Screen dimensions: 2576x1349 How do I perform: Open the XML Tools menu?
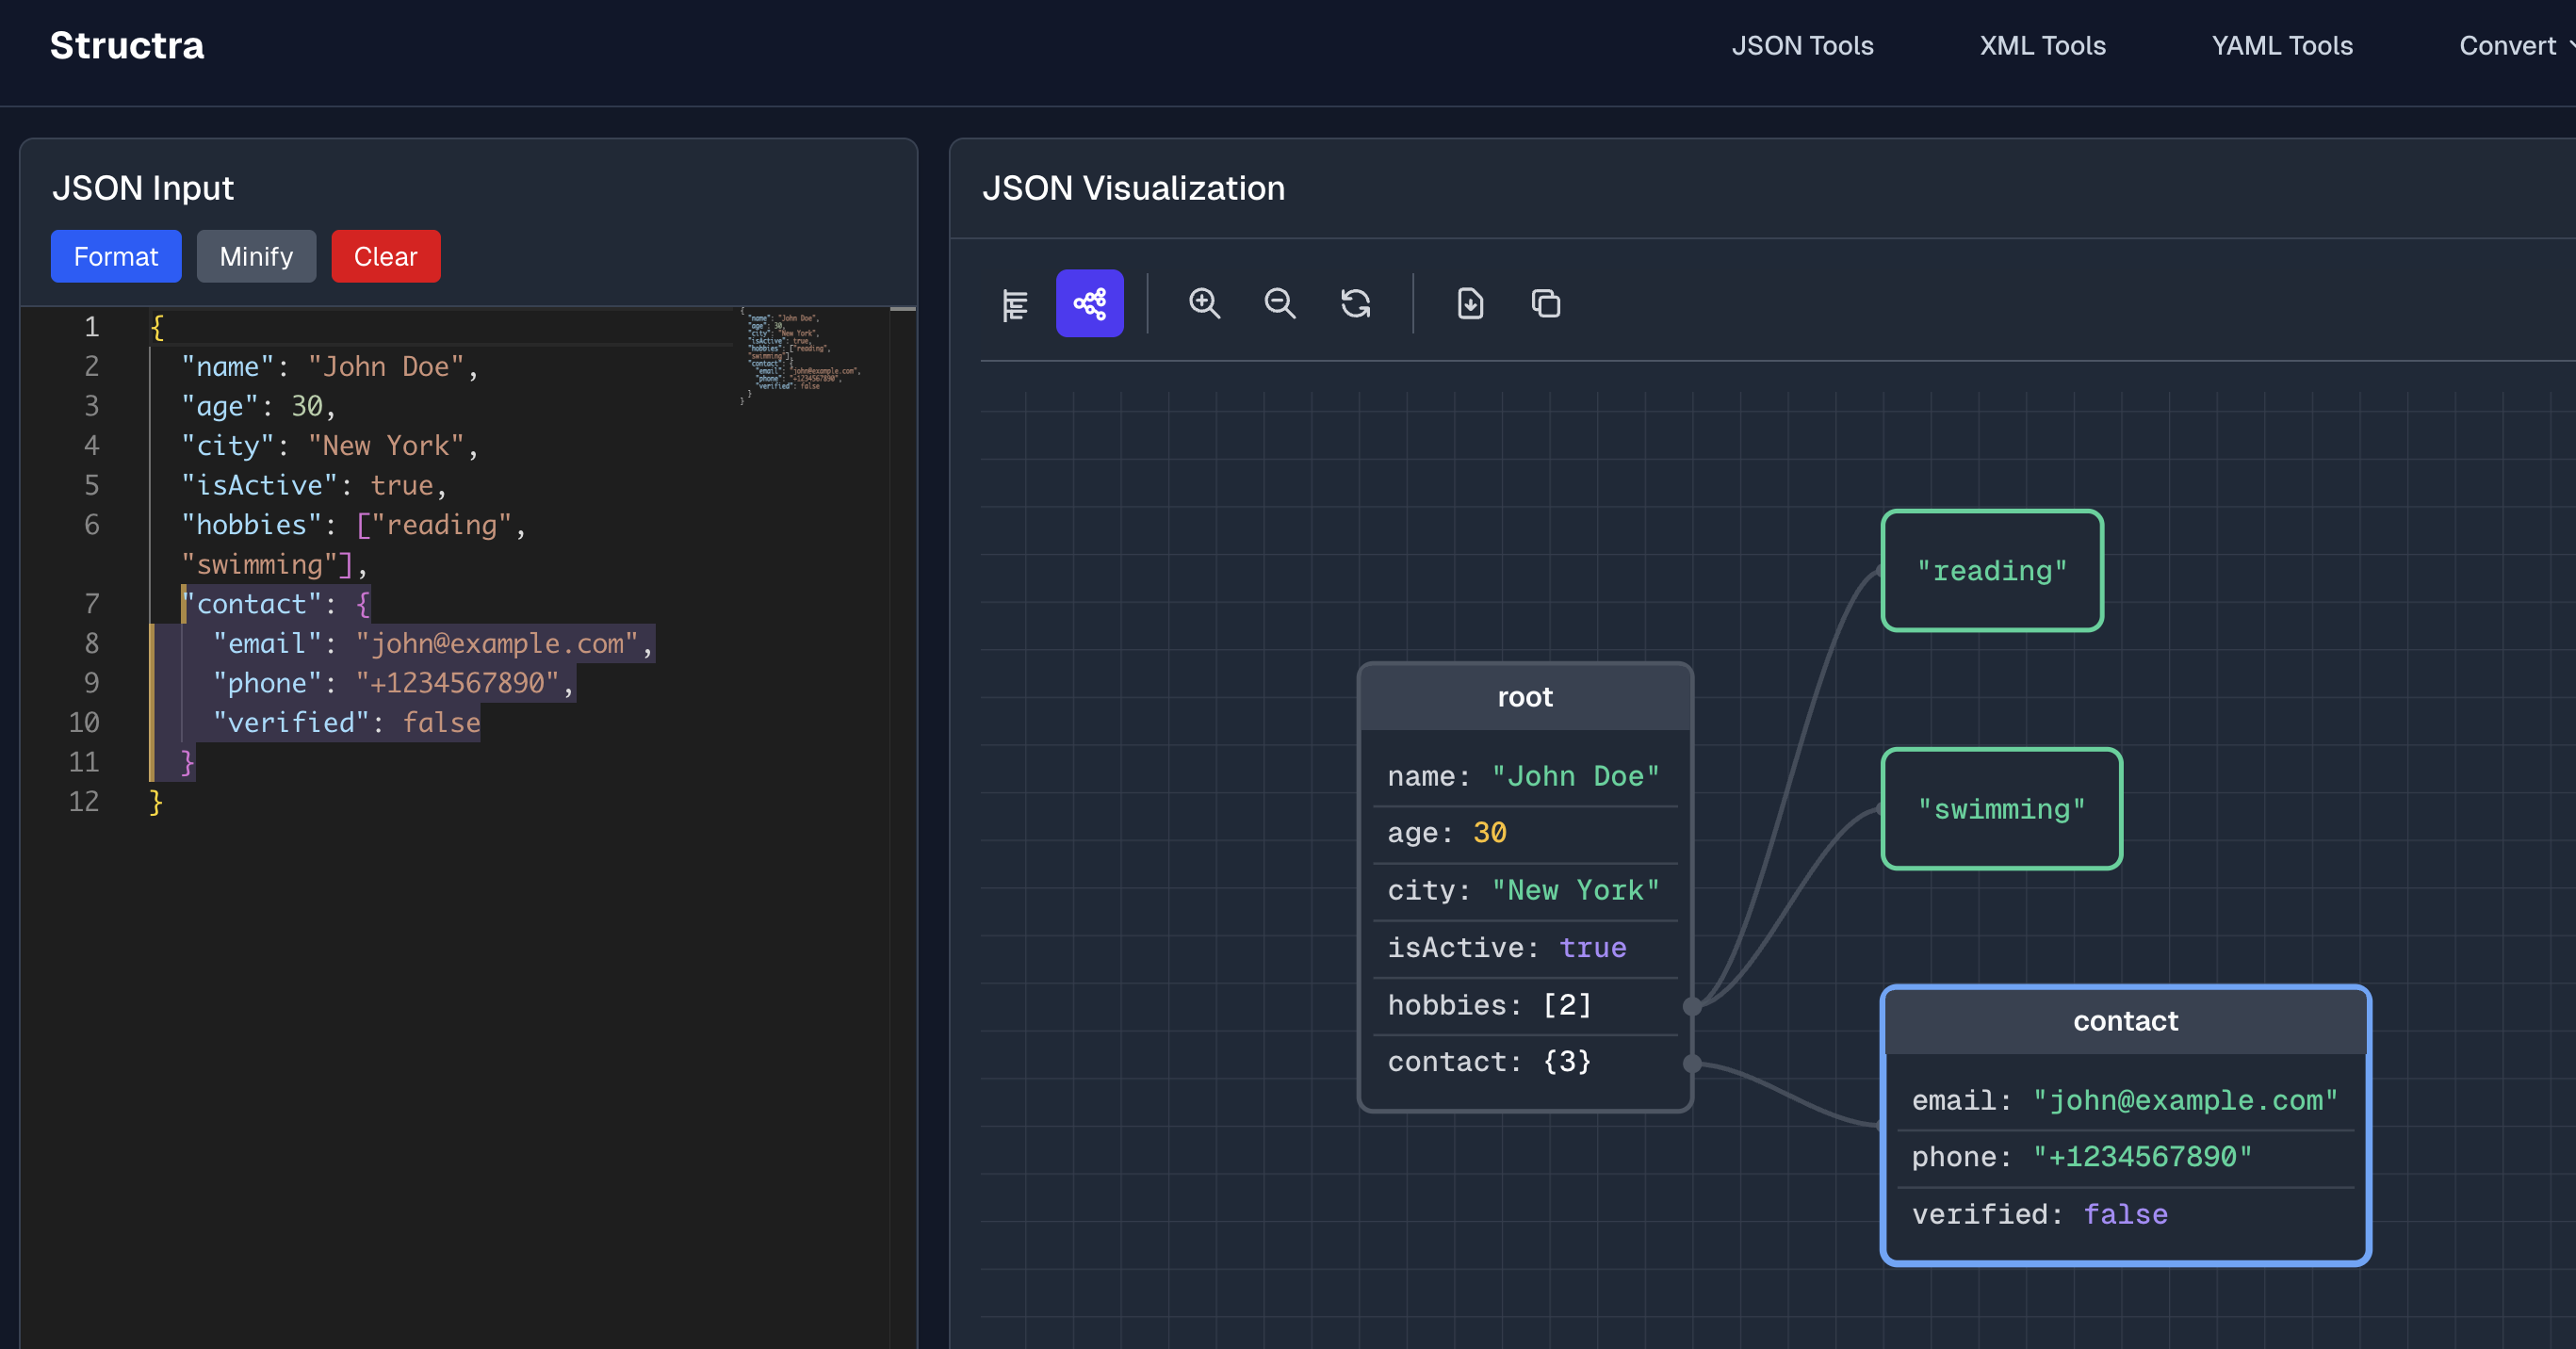pyautogui.click(x=2042, y=46)
